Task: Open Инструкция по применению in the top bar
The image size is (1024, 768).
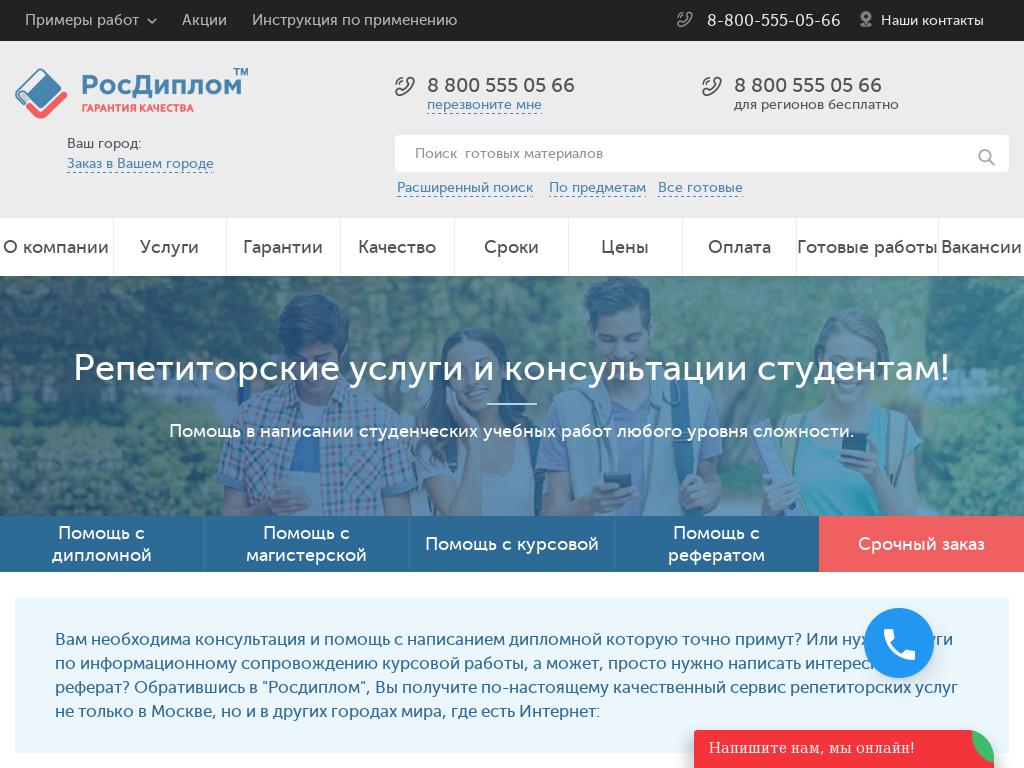Action: point(354,20)
